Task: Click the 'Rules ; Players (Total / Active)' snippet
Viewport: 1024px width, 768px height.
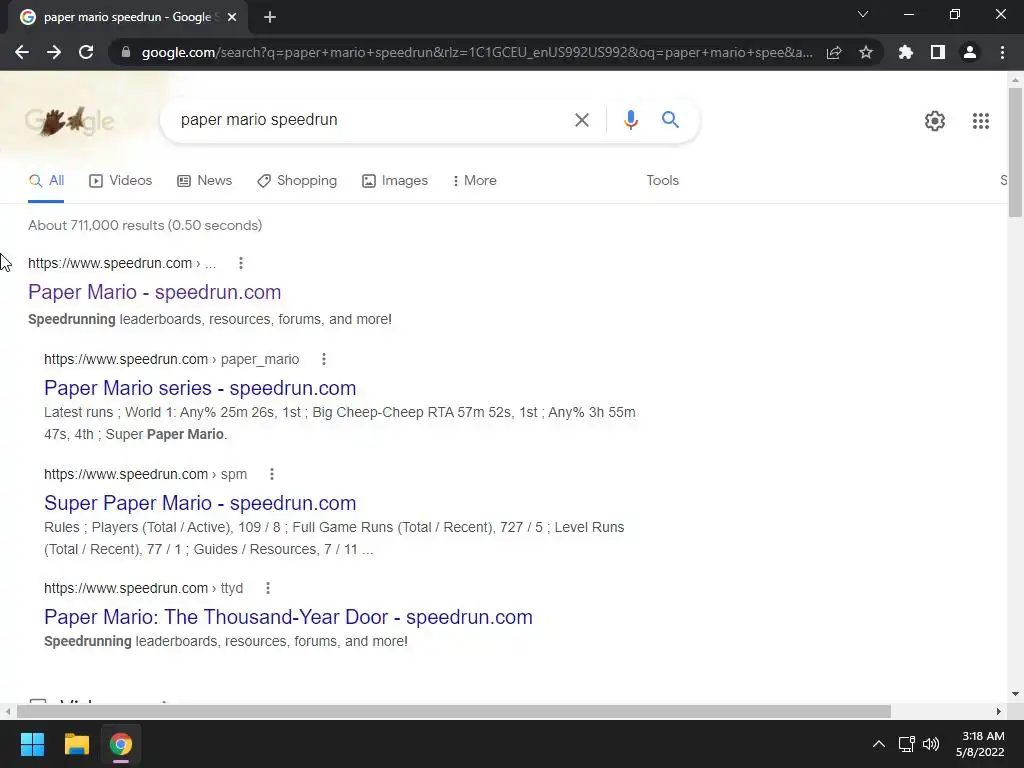Action: [334, 538]
